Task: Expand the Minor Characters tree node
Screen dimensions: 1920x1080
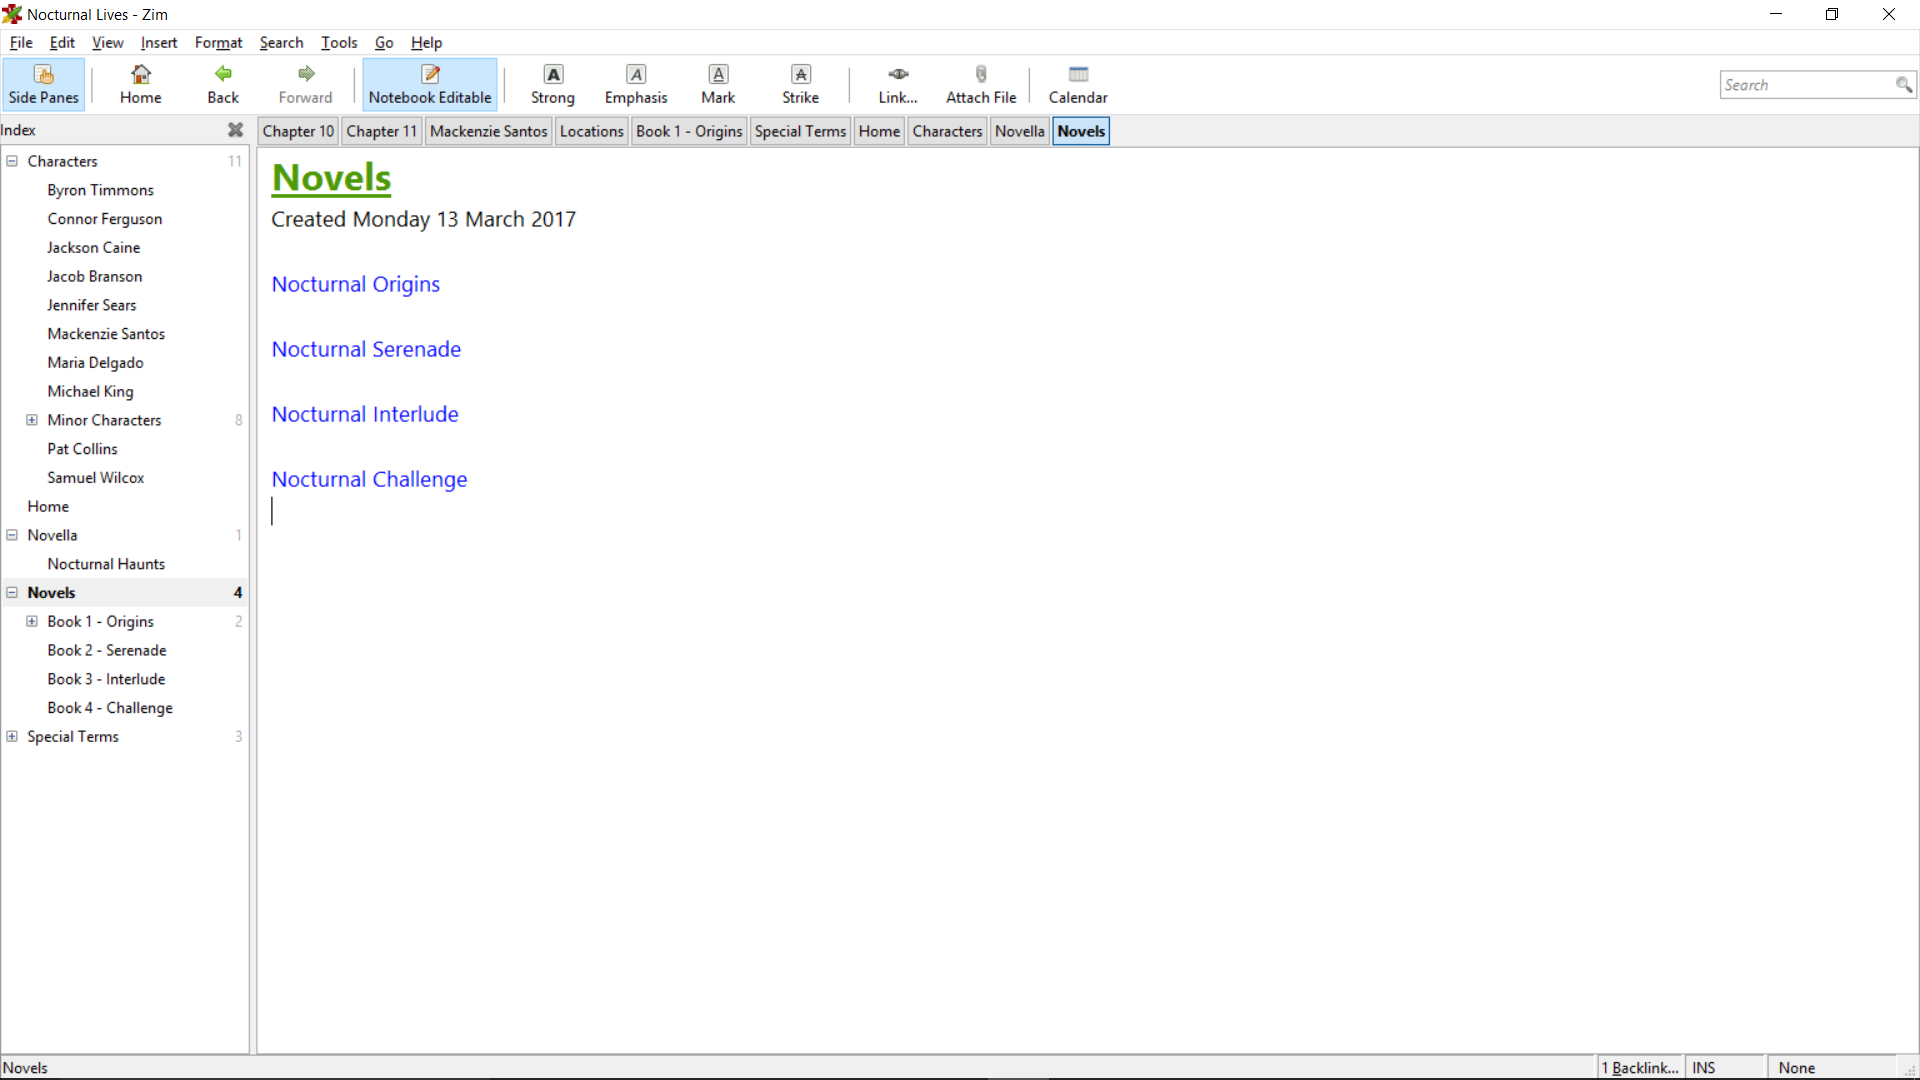Action: (x=32, y=420)
